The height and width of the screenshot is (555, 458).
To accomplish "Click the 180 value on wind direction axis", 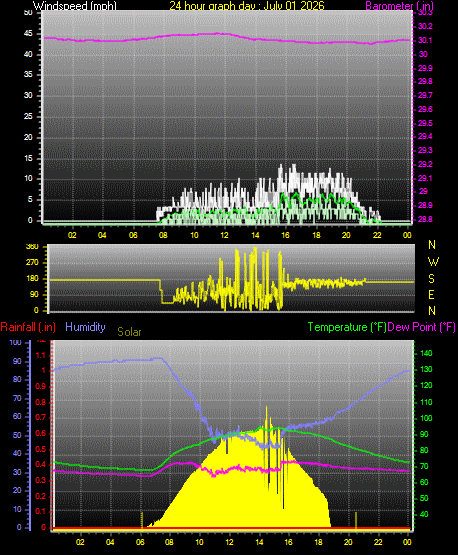I will pos(32,279).
